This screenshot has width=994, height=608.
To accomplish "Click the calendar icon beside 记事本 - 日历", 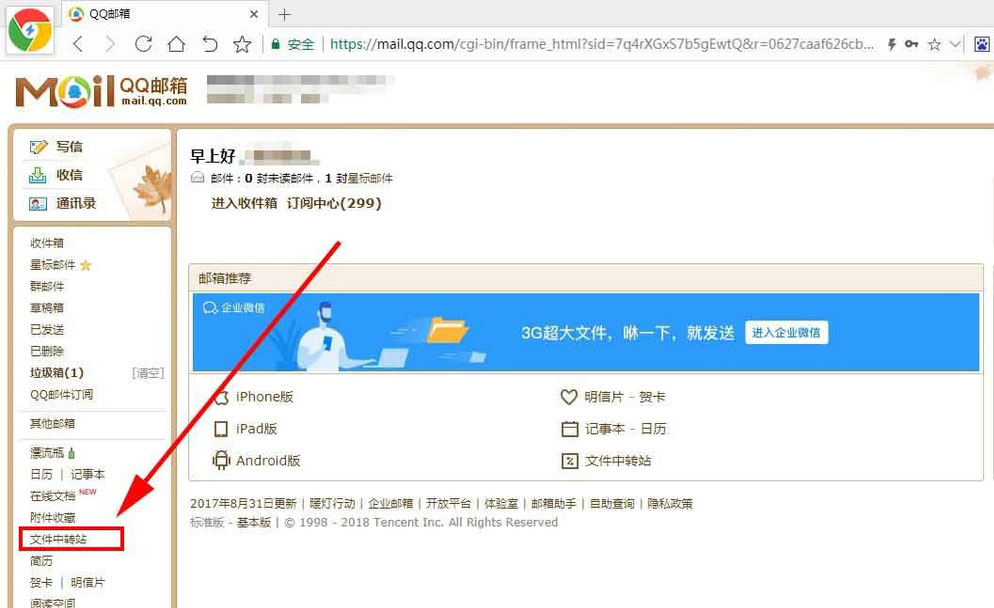I will point(568,429).
